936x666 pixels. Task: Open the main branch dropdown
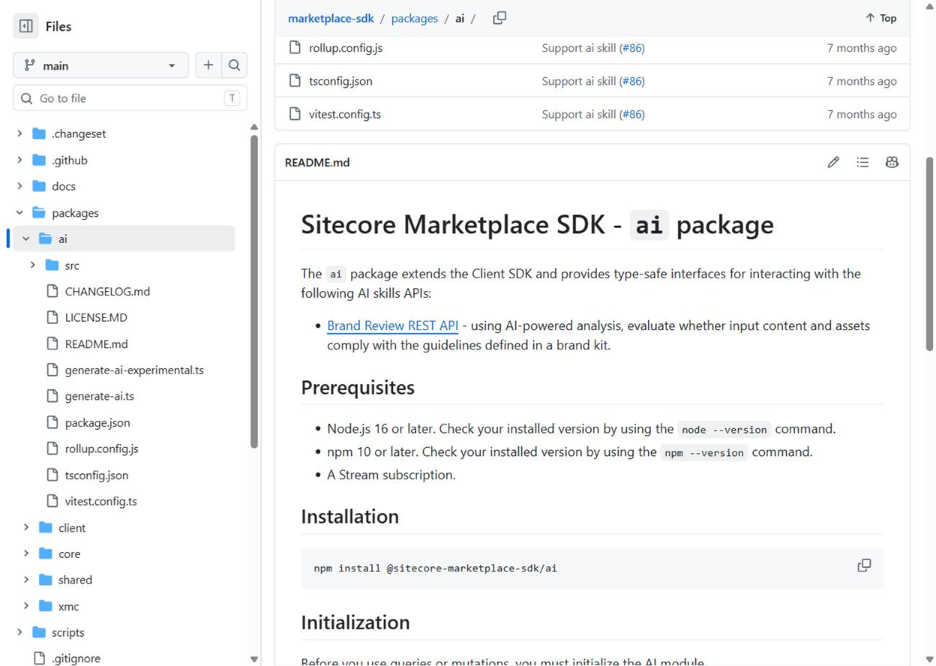click(x=100, y=65)
